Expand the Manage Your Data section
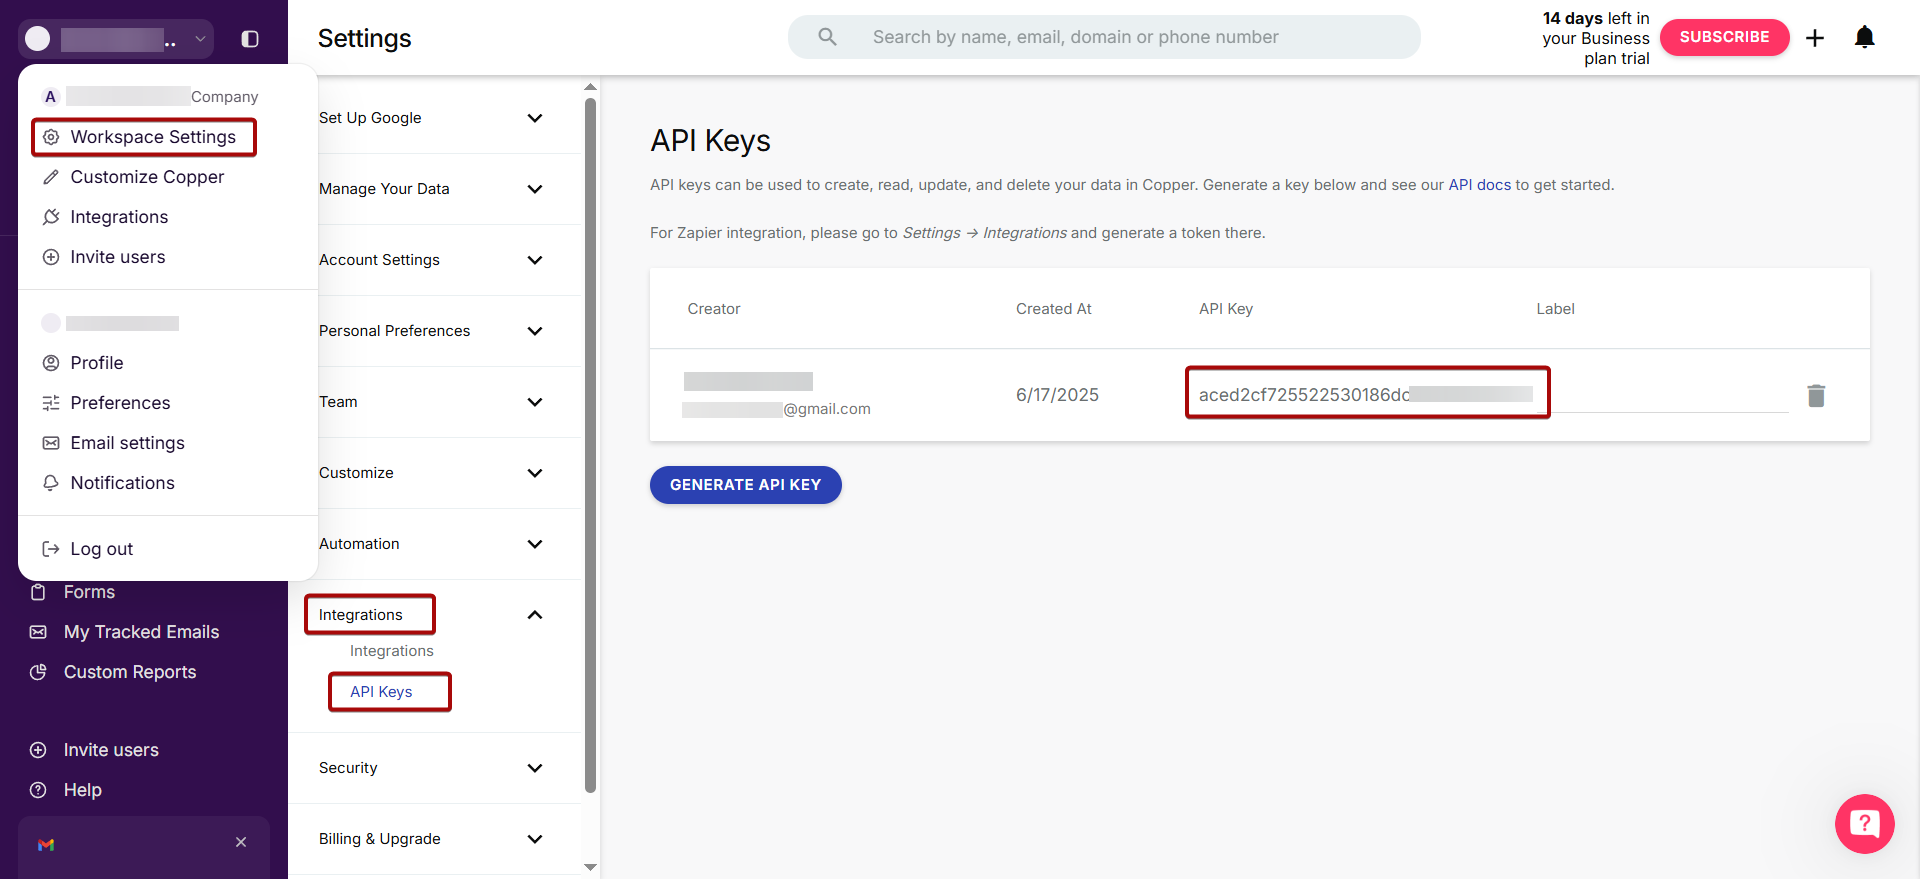Screen dimensions: 1920x879 click(535, 189)
